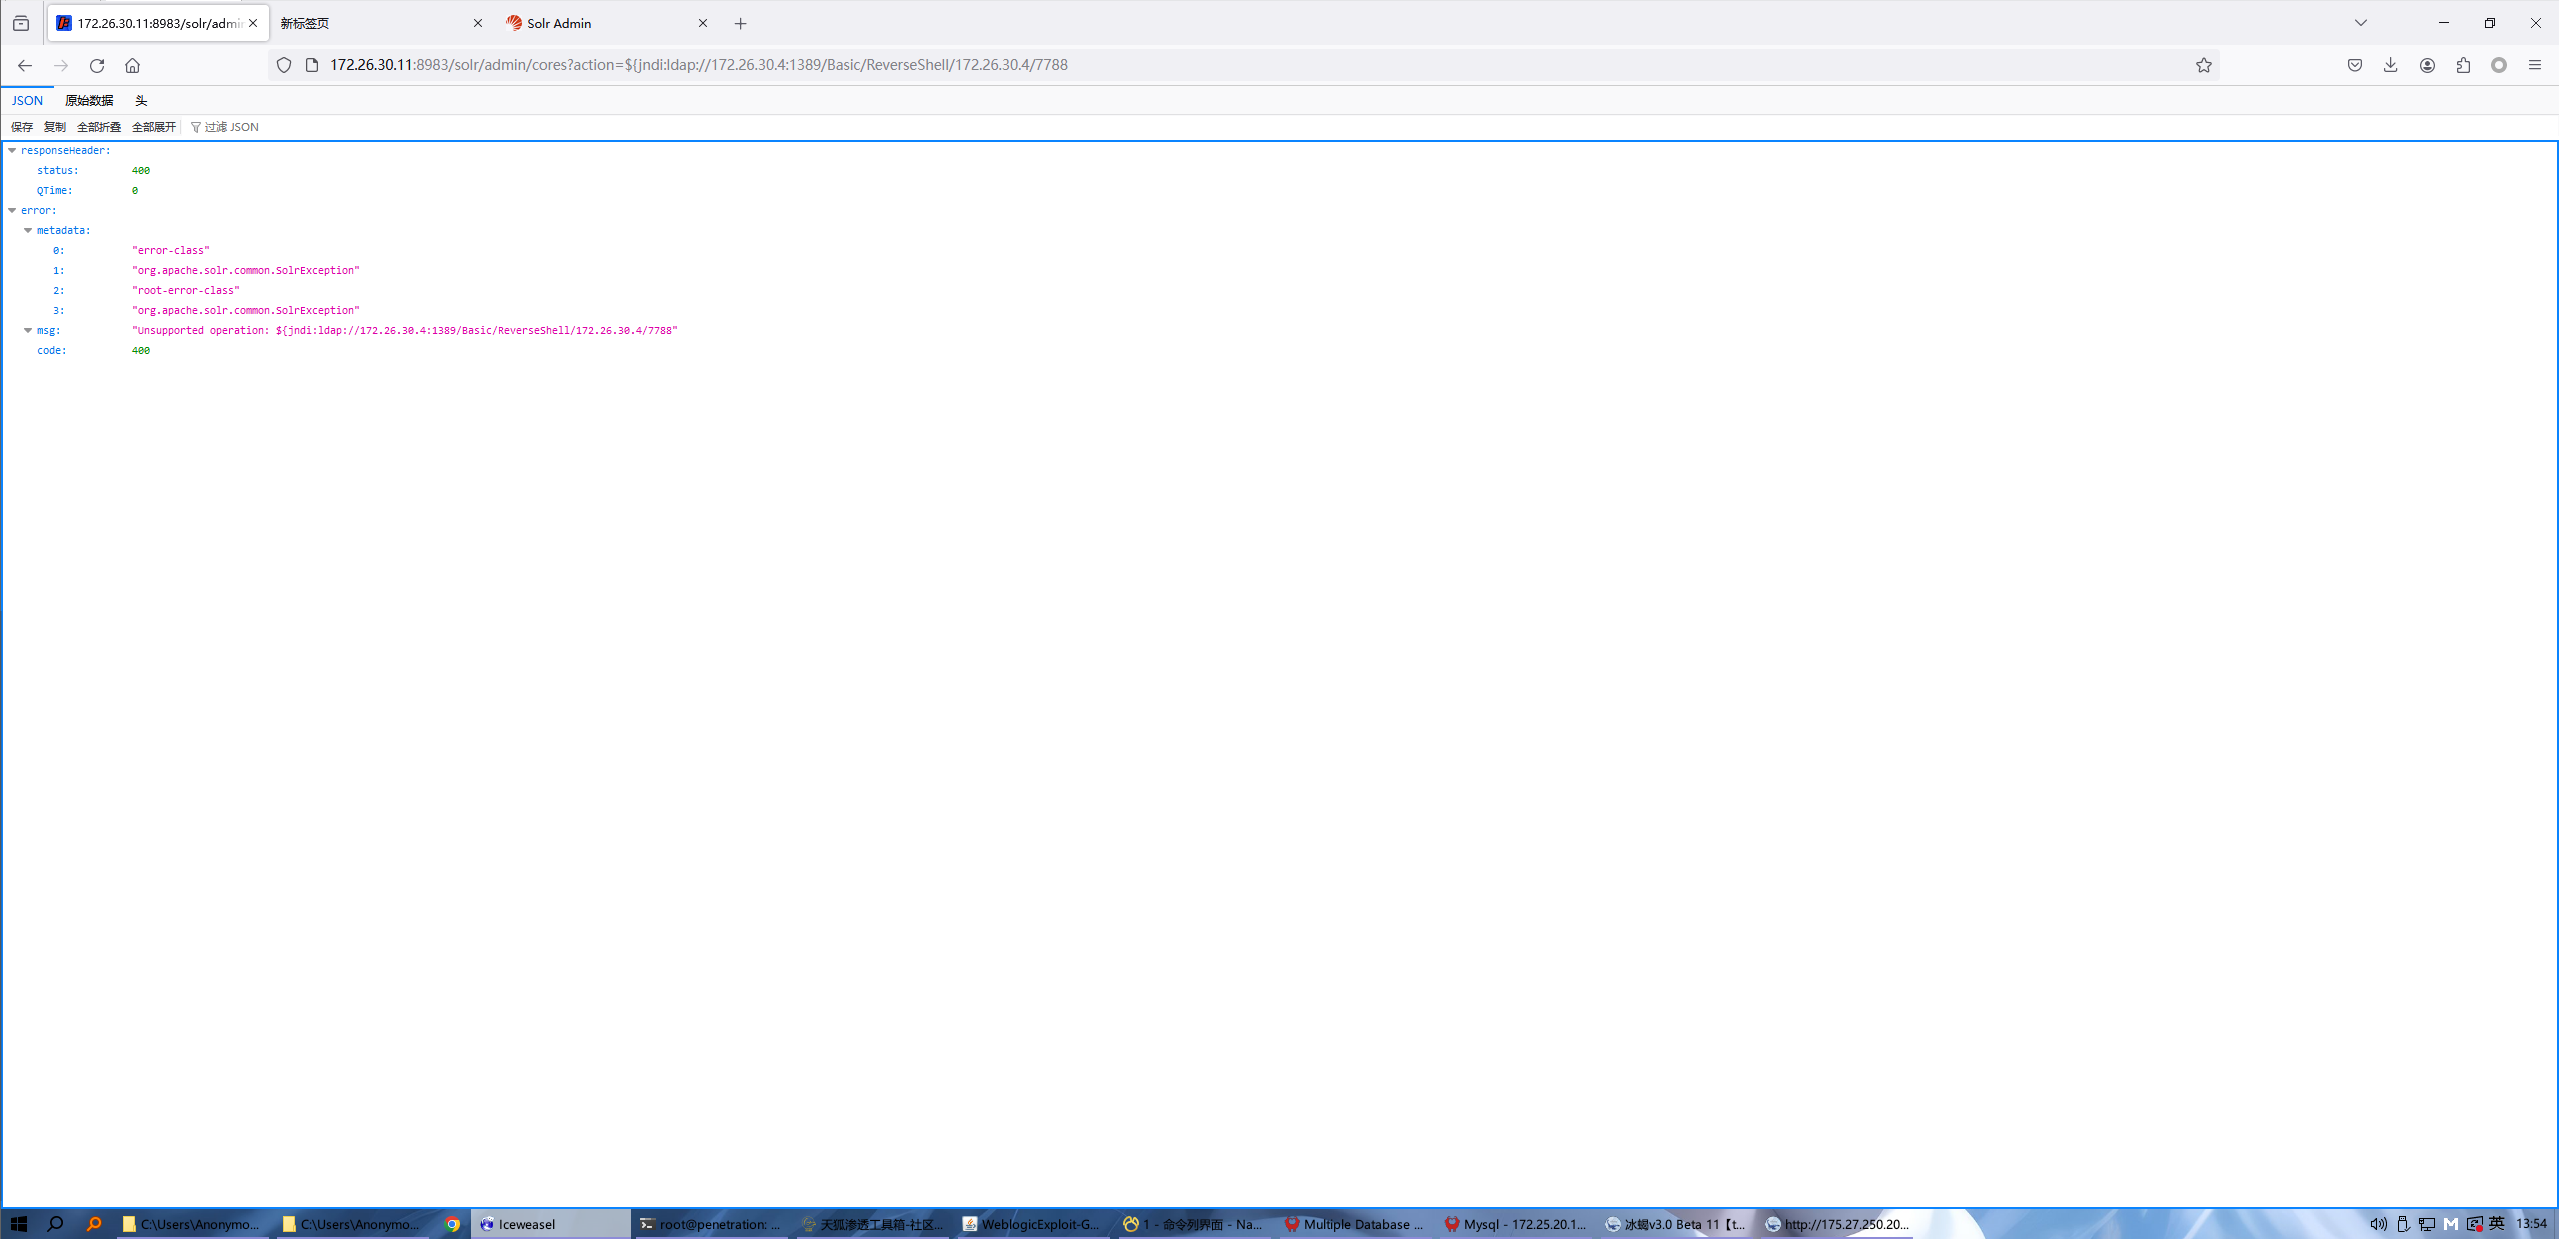Click the 过滤 JSON filter field

click(x=231, y=127)
